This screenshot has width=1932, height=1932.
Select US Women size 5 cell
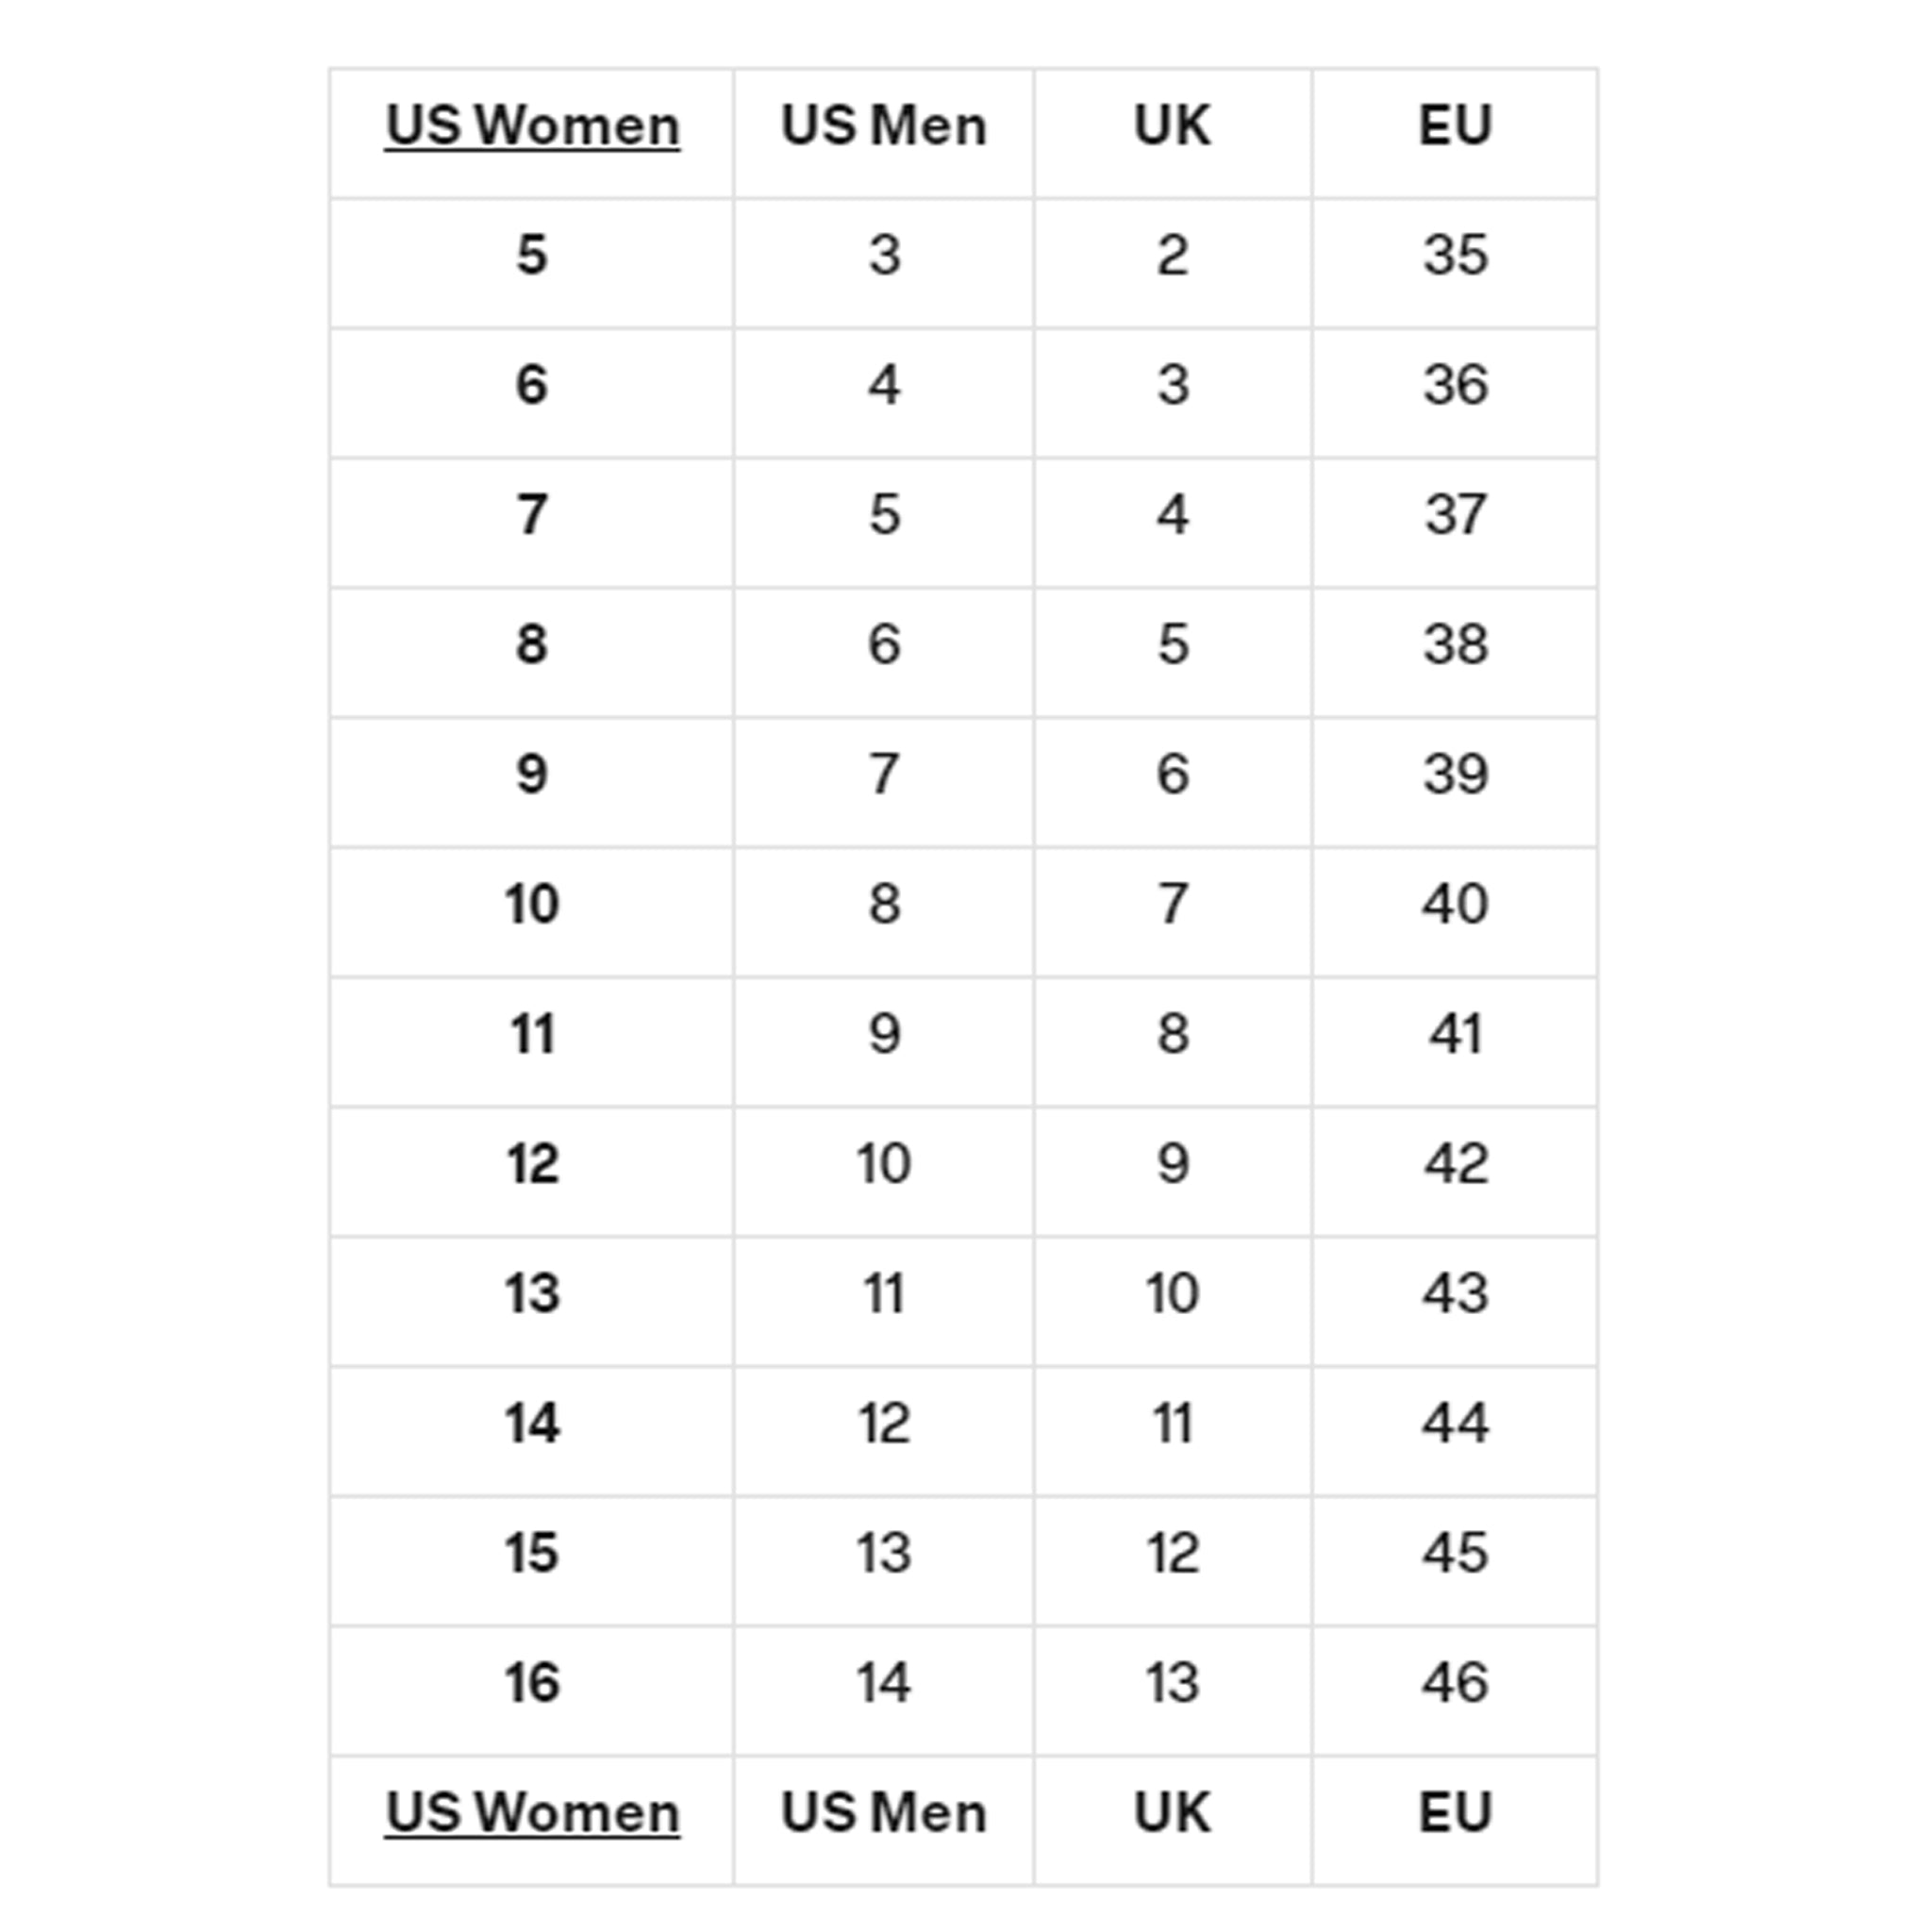[532, 255]
